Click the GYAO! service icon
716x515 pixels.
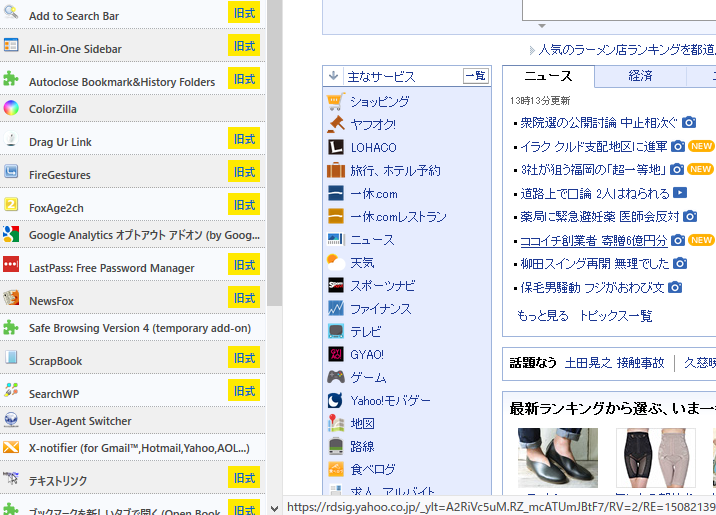tap(336, 354)
